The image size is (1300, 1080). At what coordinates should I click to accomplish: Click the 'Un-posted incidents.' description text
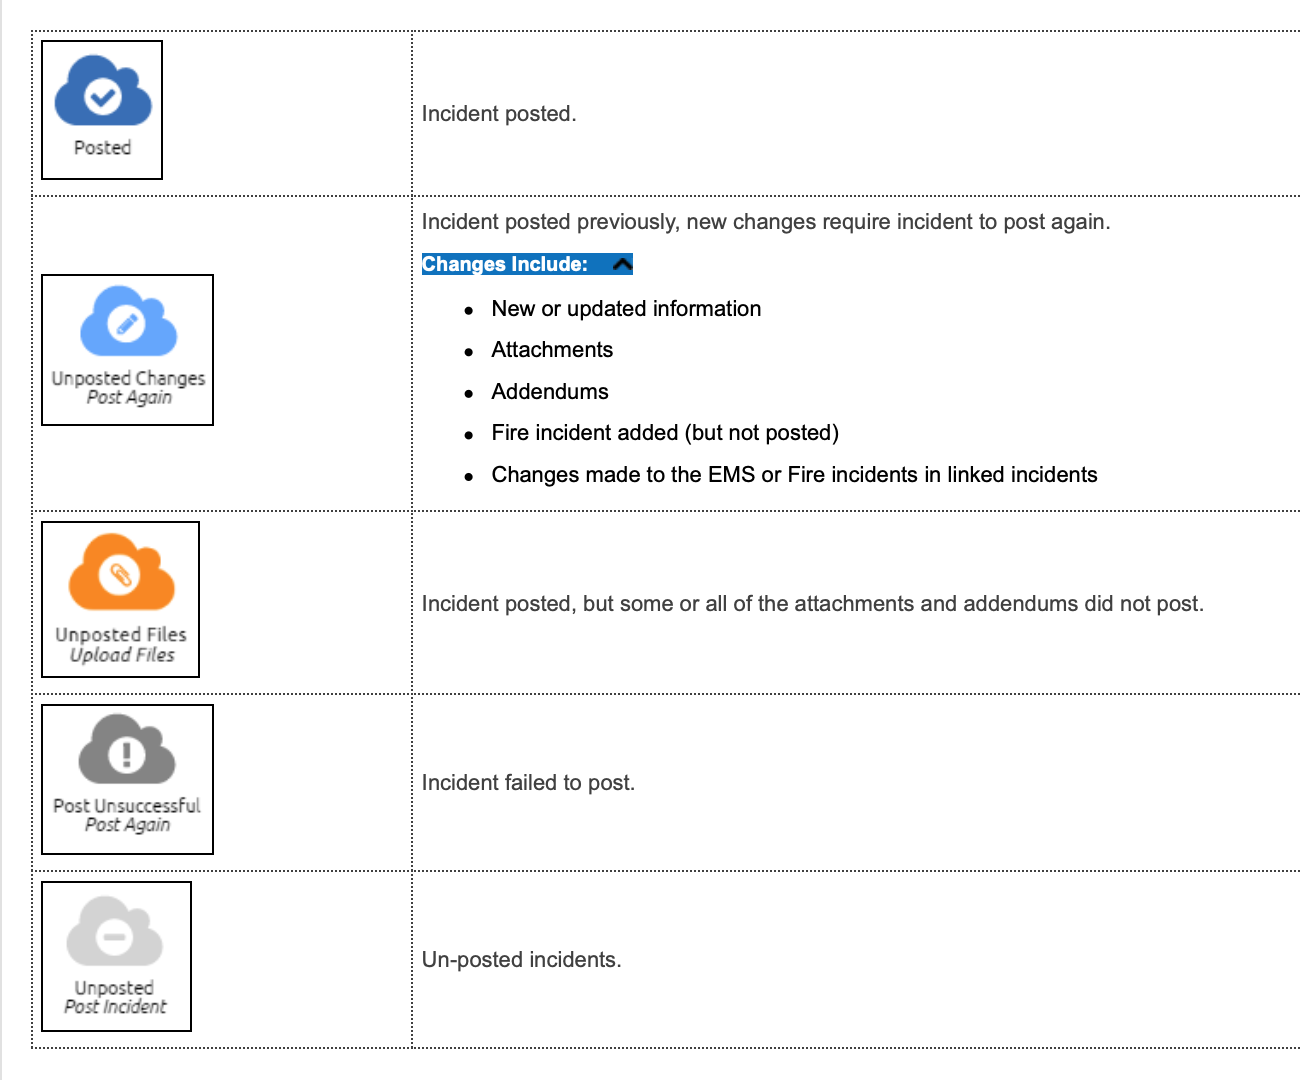point(521,960)
